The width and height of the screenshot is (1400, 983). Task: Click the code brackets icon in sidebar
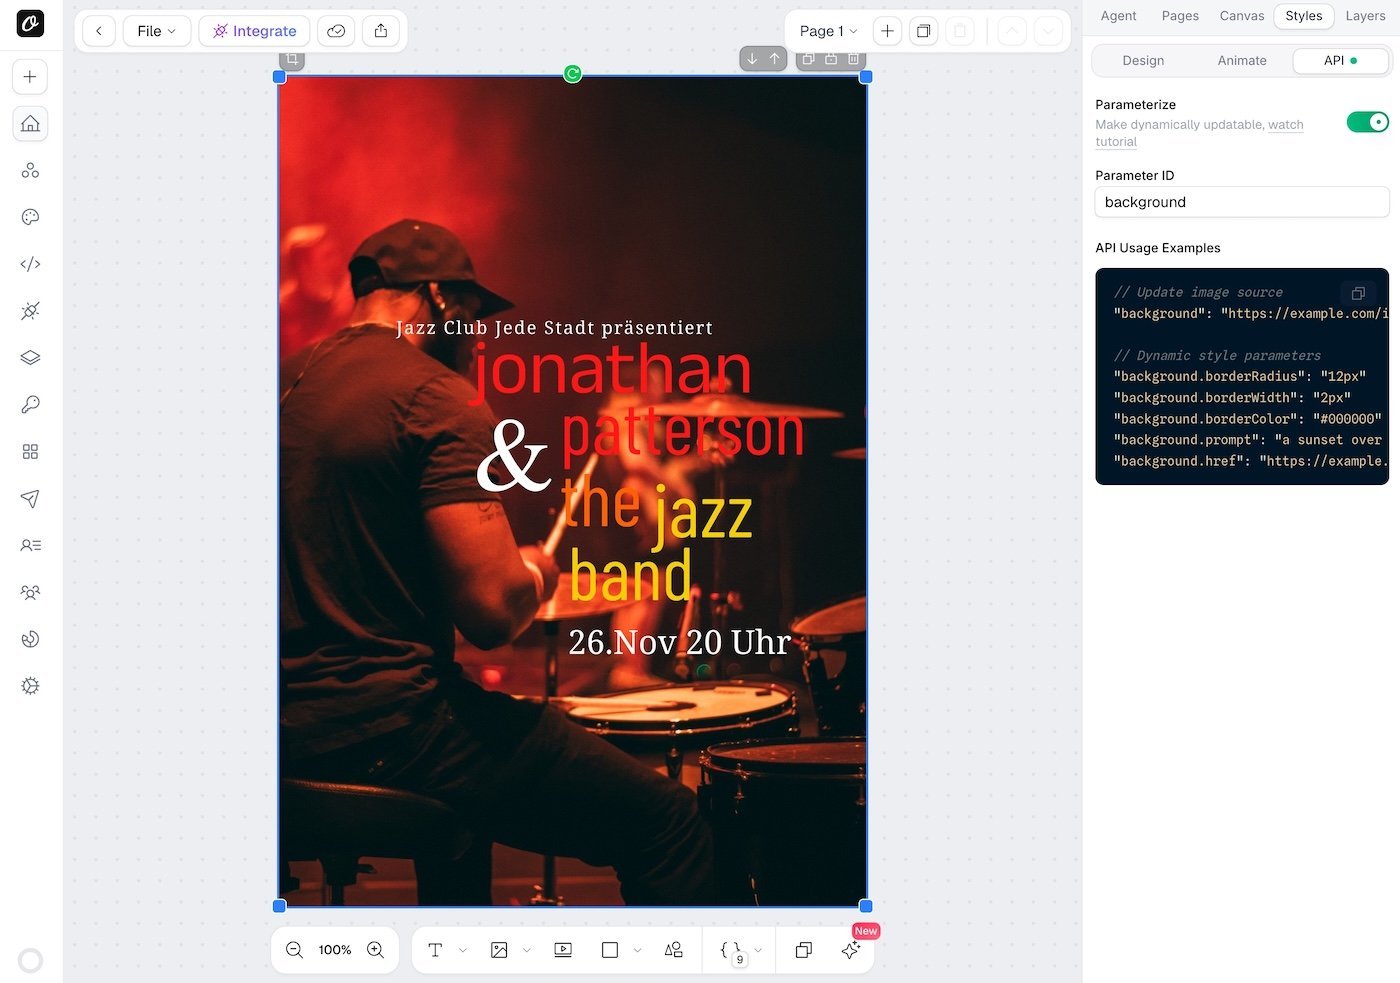coord(30,264)
